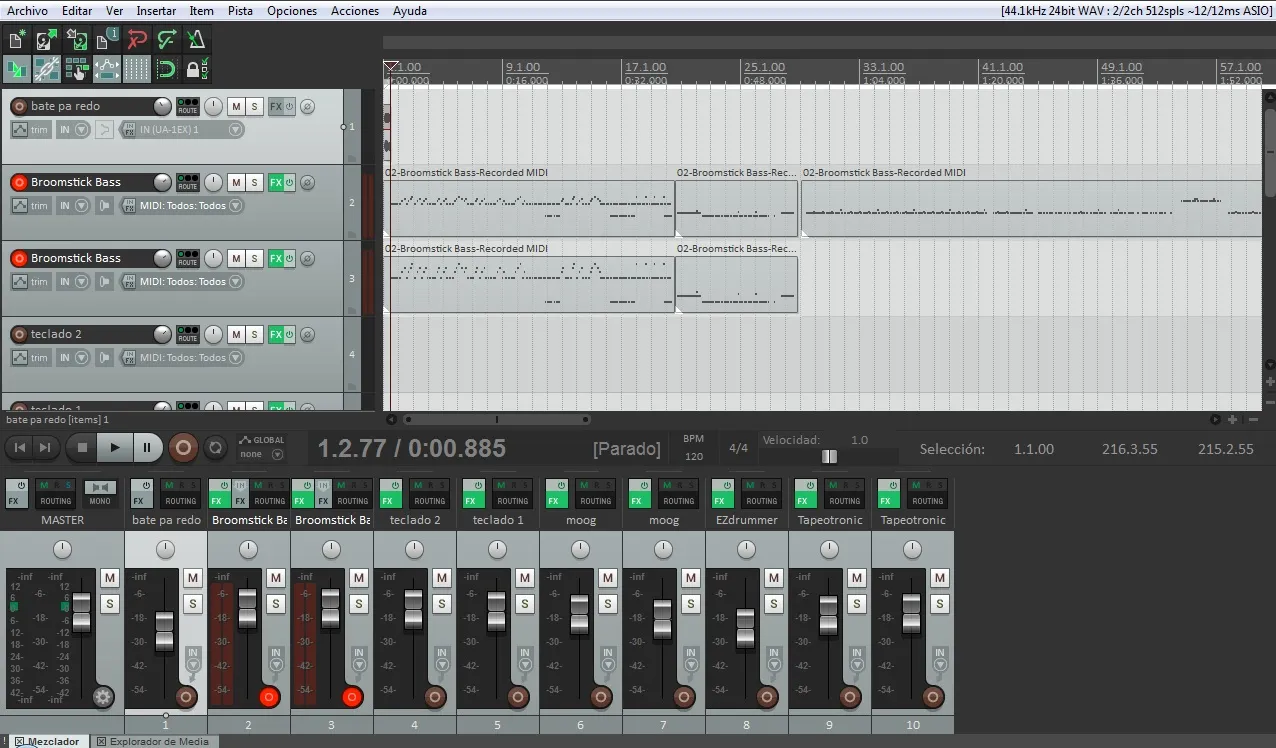
Task: Click the transport Record button
Action: (183, 448)
